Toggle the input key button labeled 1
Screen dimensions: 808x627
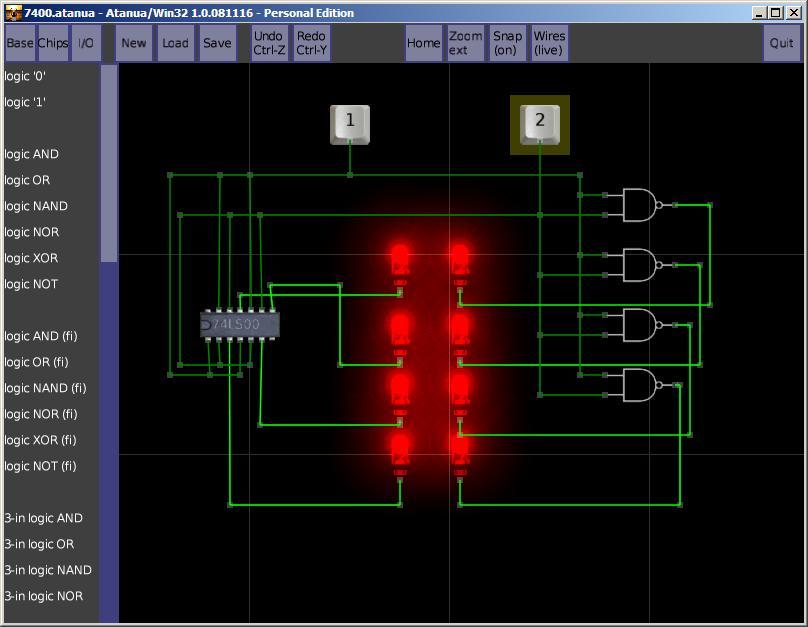point(350,124)
